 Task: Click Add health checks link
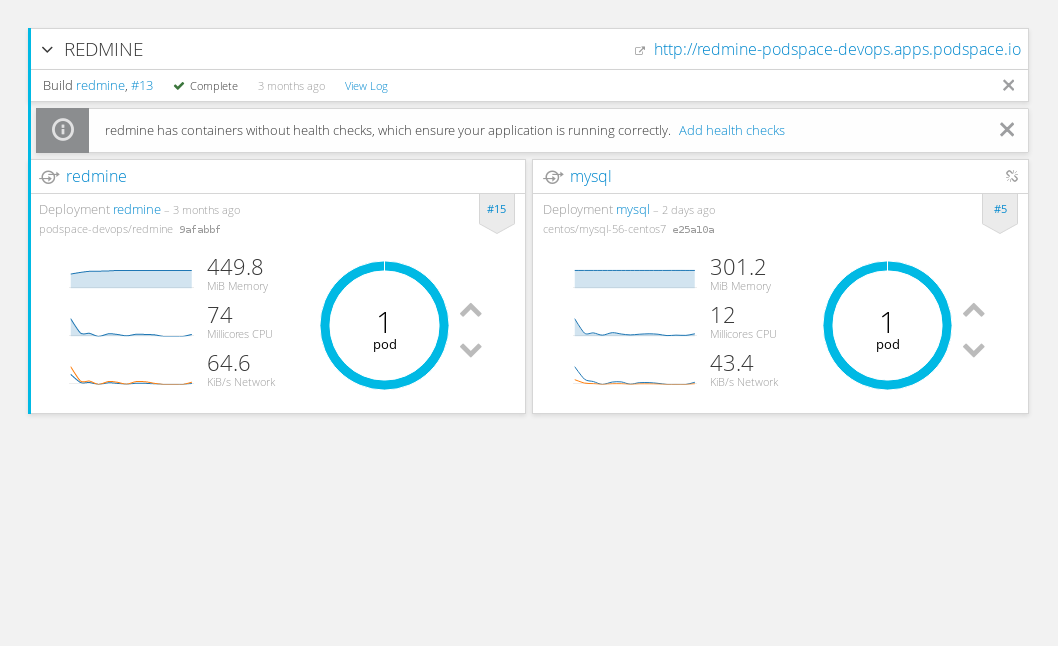coord(731,130)
